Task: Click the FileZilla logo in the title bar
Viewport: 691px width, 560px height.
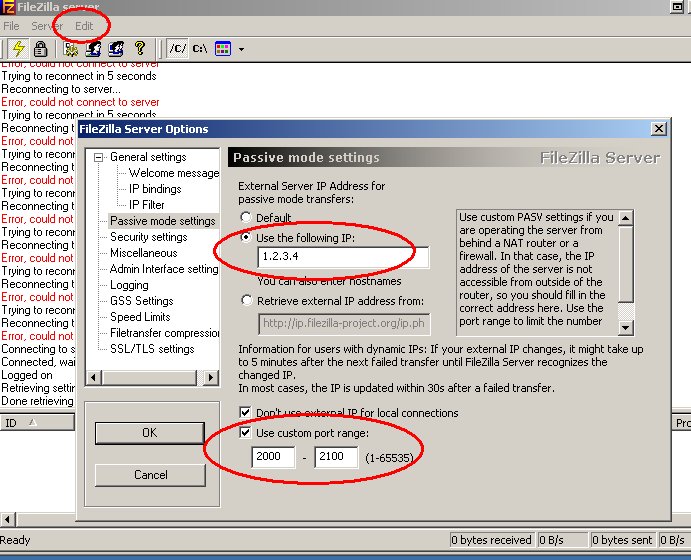Action: [x=7, y=7]
